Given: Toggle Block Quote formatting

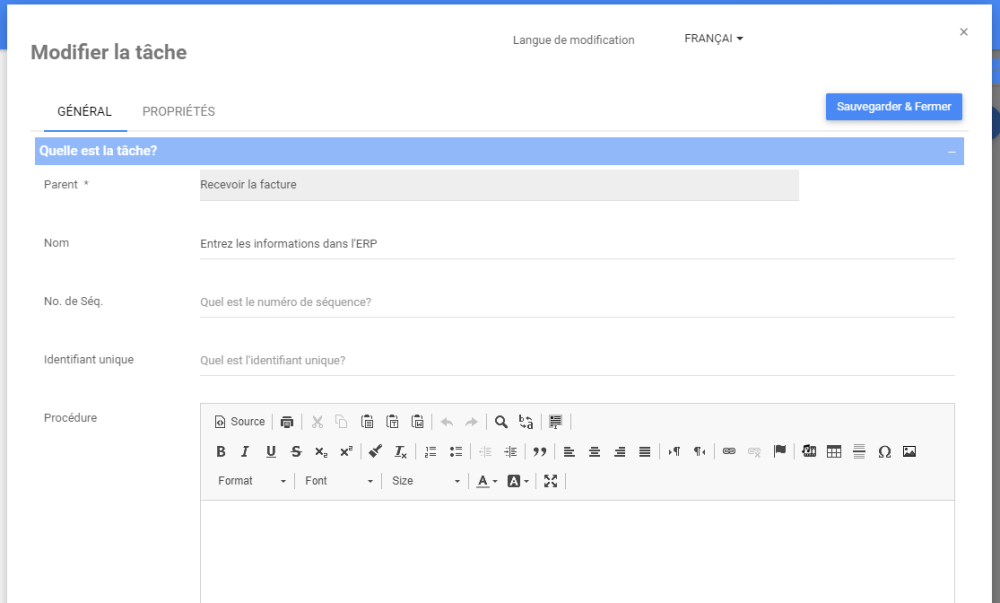Looking at the screenshot, I should (x=540, y=451).
